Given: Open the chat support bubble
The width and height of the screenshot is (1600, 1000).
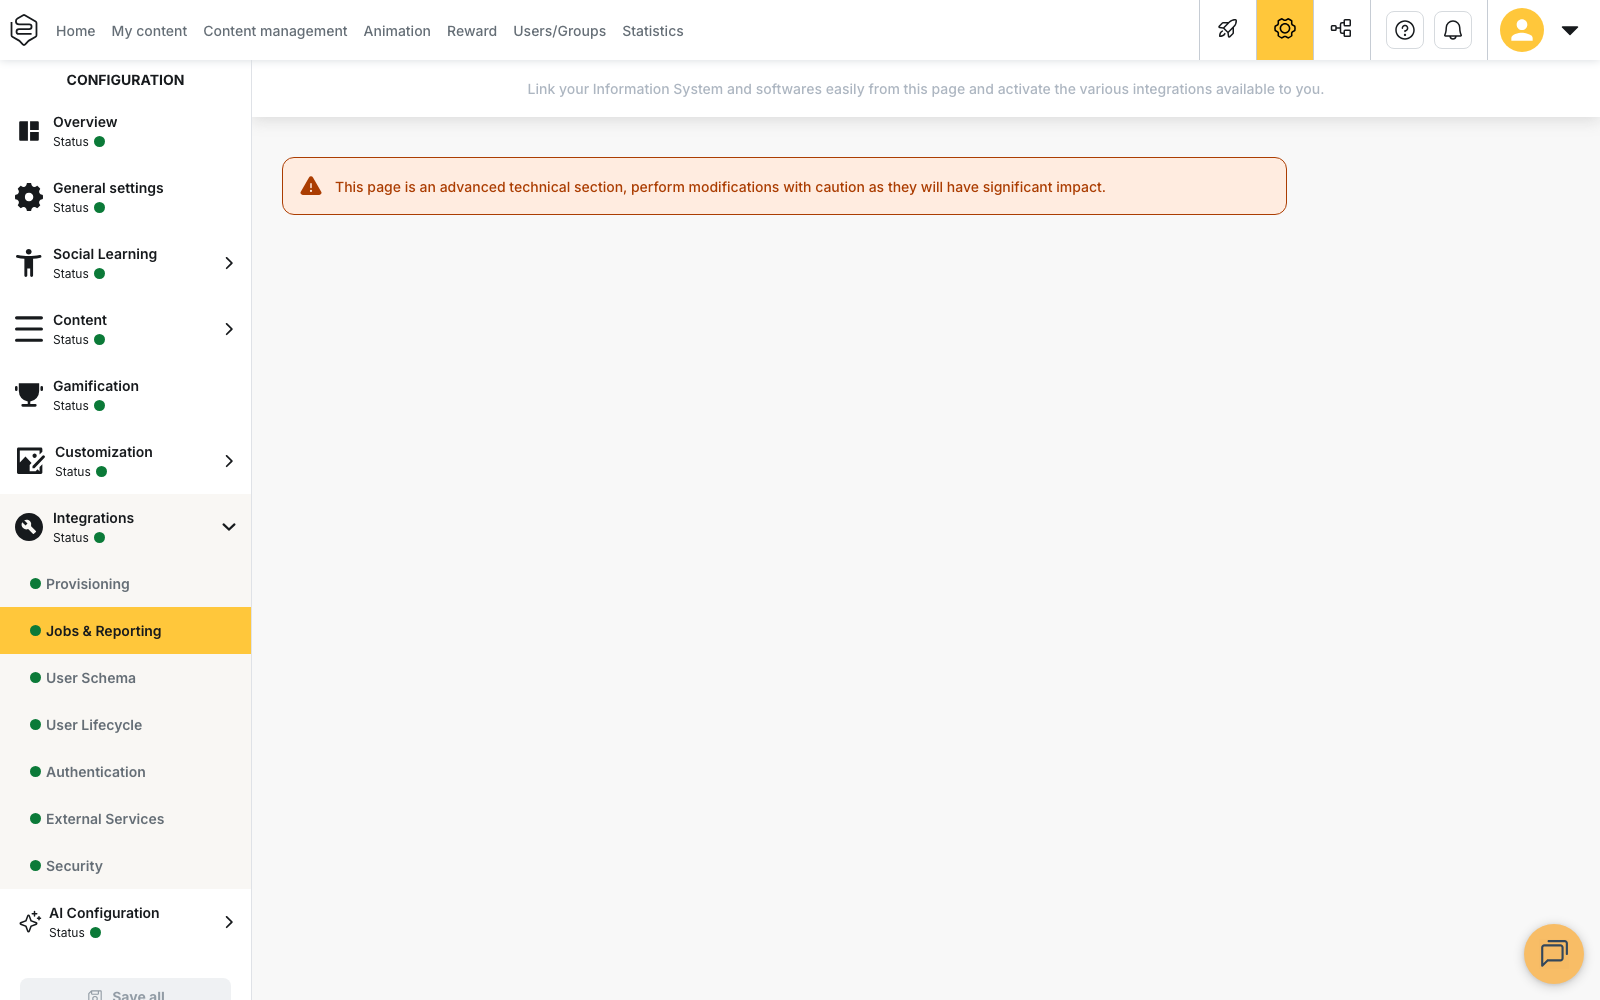Looking at the screenshot, I should click(1554, 954).
